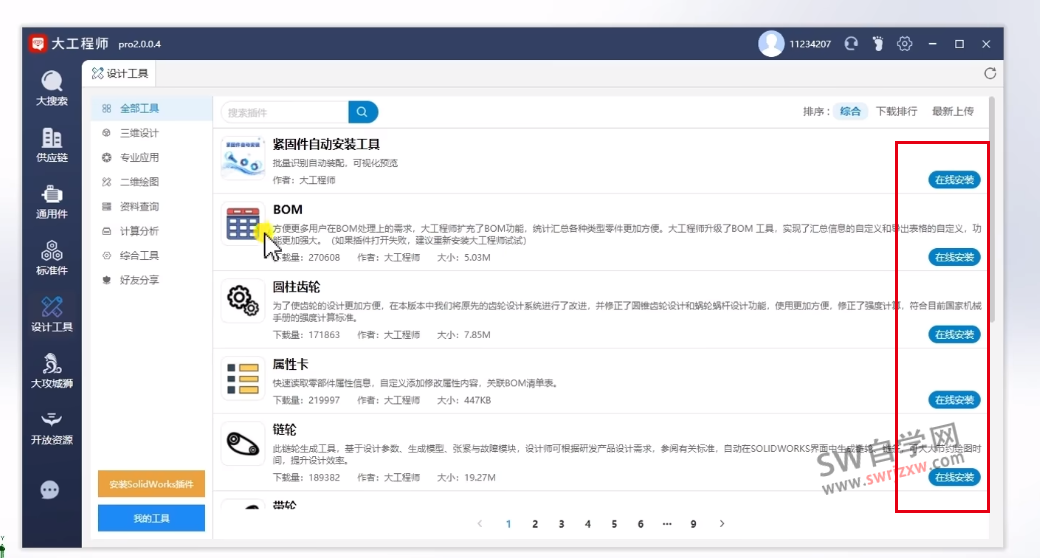Click 在线安装 for the BOM plugin

tap(954, 257)
